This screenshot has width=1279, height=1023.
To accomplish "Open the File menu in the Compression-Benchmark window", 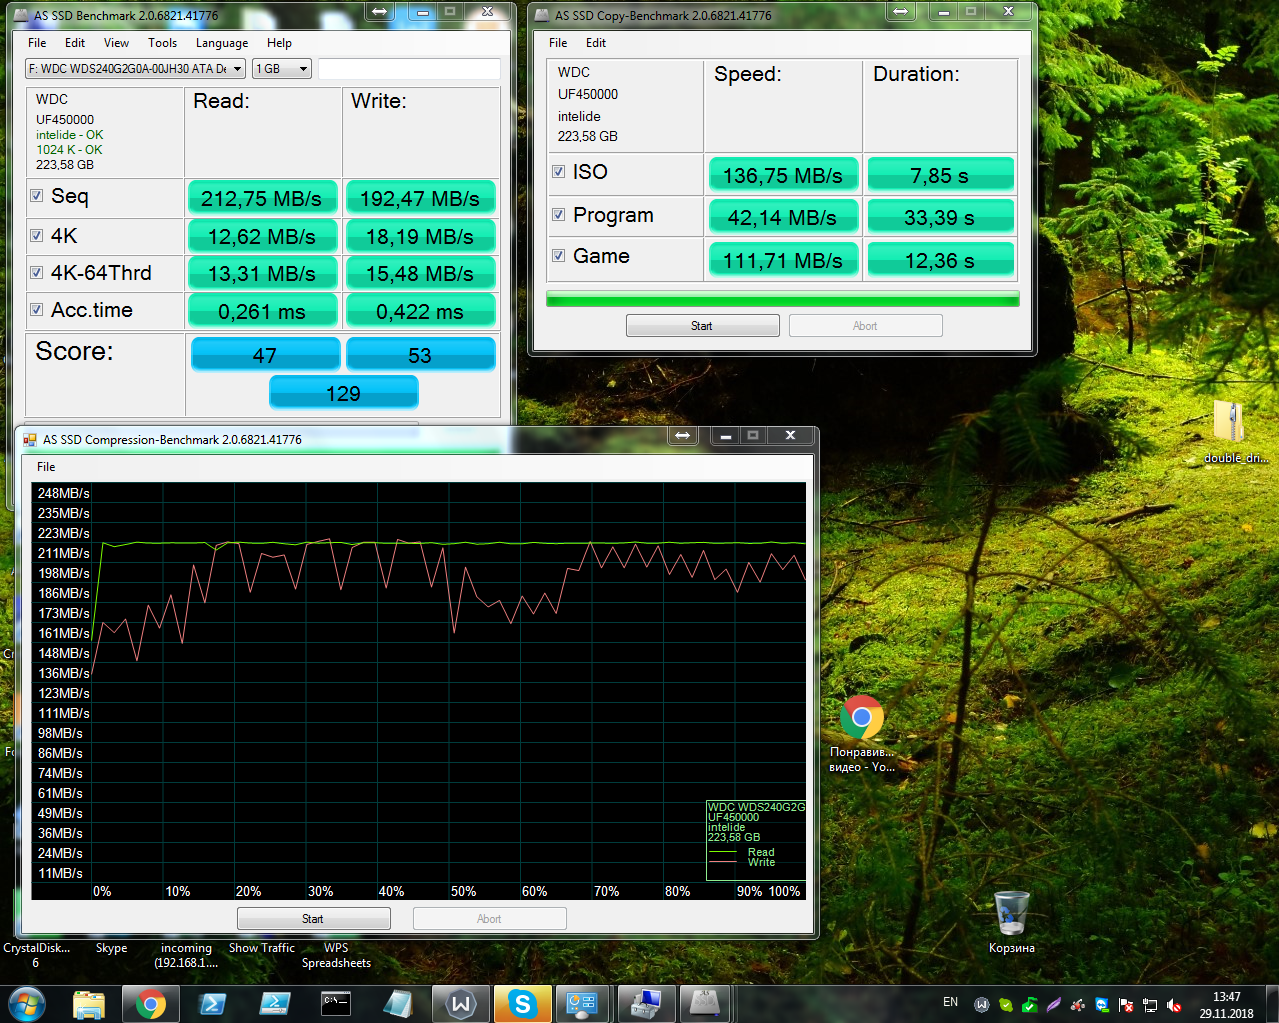I will pos(46,467).
